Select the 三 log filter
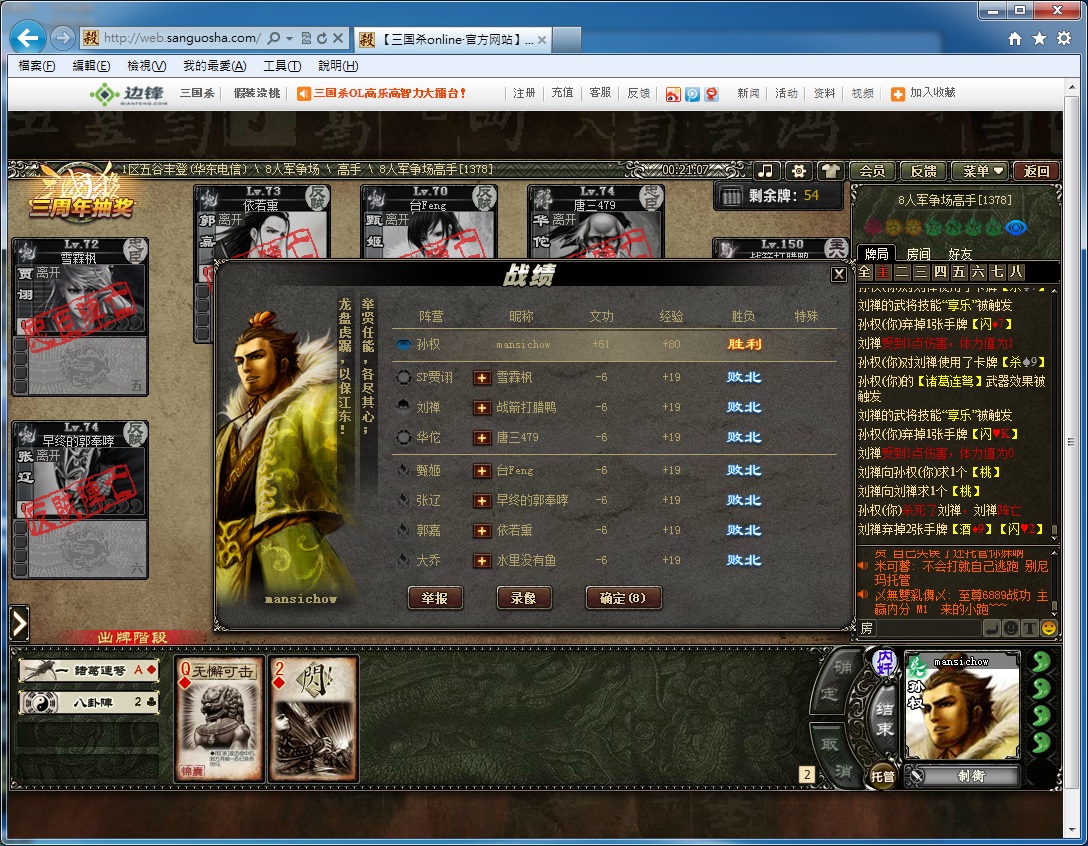1088x846 pixels. 921,272
